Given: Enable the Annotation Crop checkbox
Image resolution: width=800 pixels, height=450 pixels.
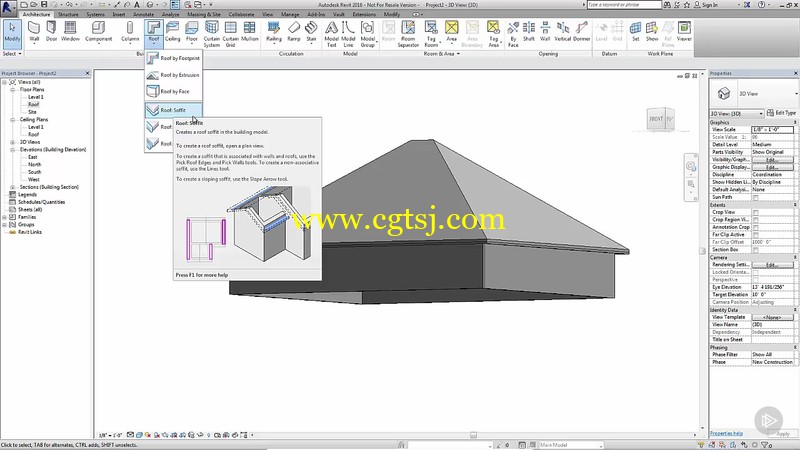Looking at the screenshot, I should 756,227.
